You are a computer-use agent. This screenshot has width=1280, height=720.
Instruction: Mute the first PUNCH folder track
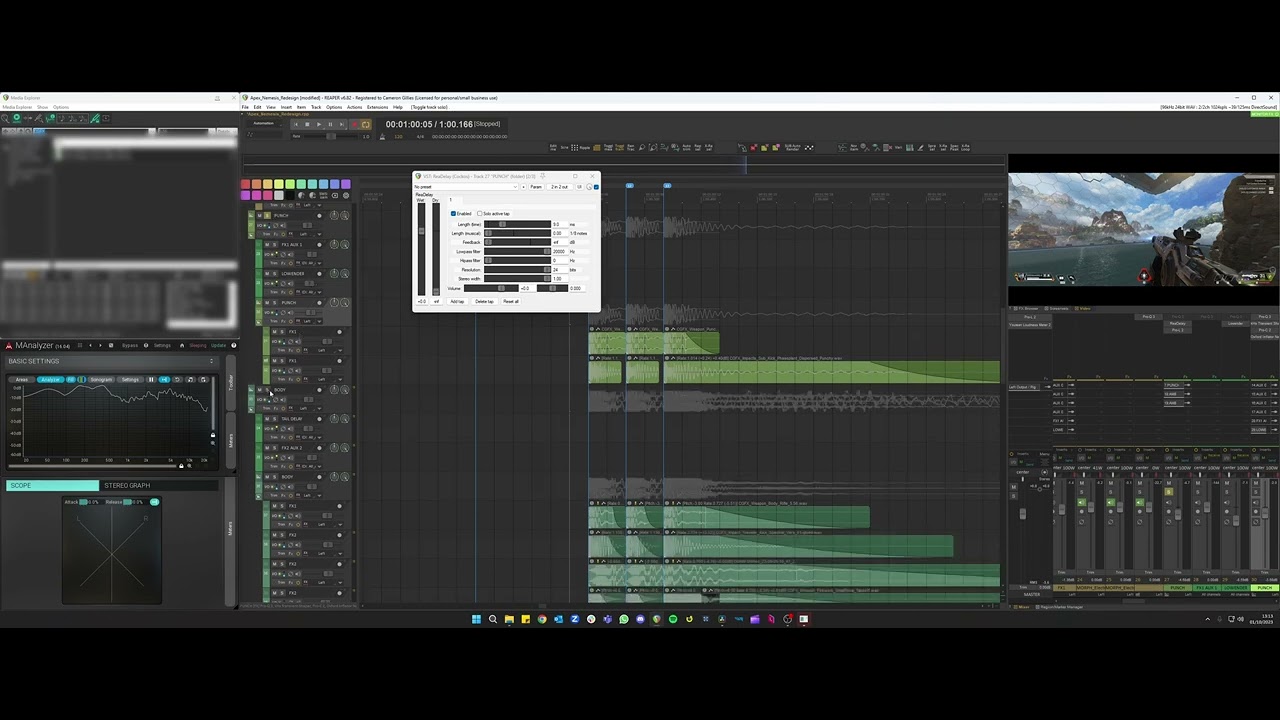tap(259, 216)
